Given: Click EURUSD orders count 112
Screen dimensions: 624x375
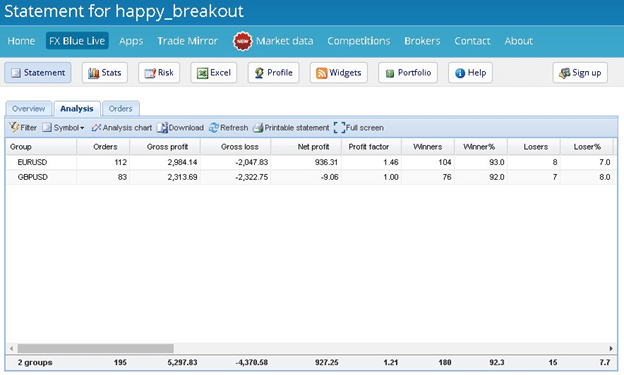Looking at the screenshot, I should point(120,162).
